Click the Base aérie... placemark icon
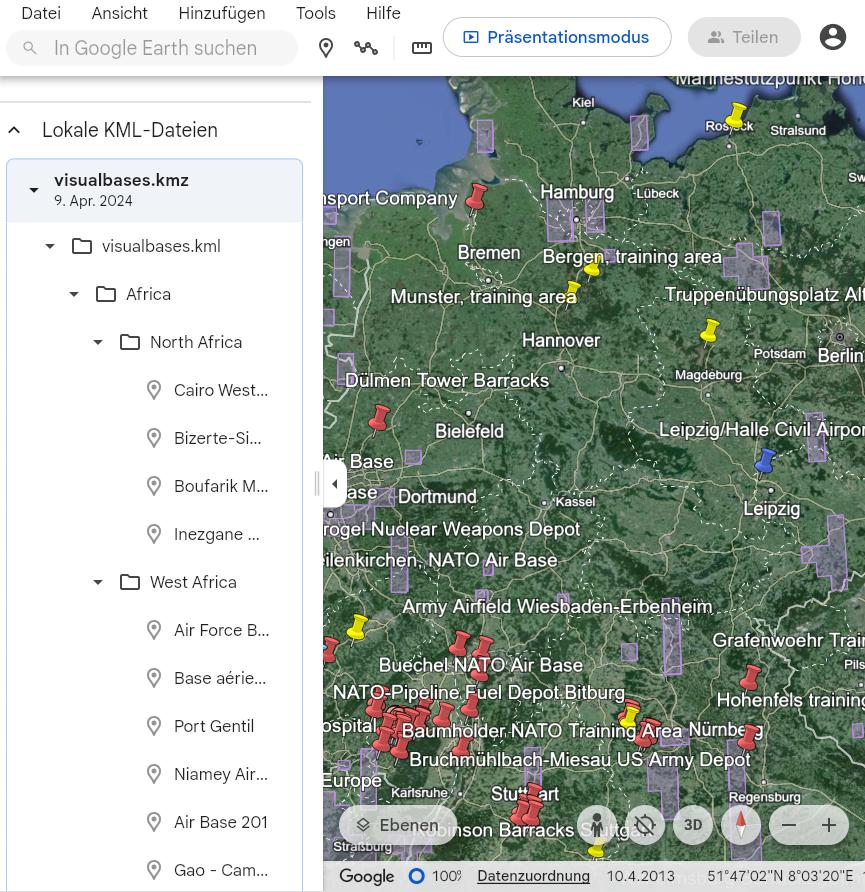This screenshot has height=892, width=865. click(154, 678)
